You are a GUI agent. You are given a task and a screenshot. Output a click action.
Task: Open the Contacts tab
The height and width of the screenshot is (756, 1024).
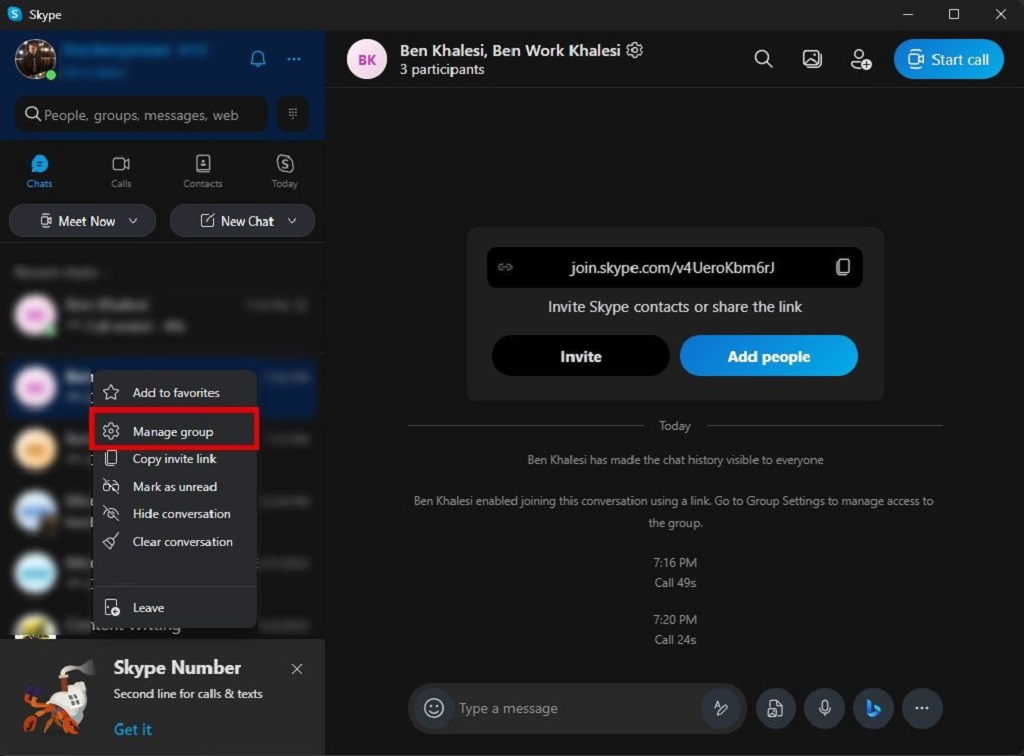point(202,172)
